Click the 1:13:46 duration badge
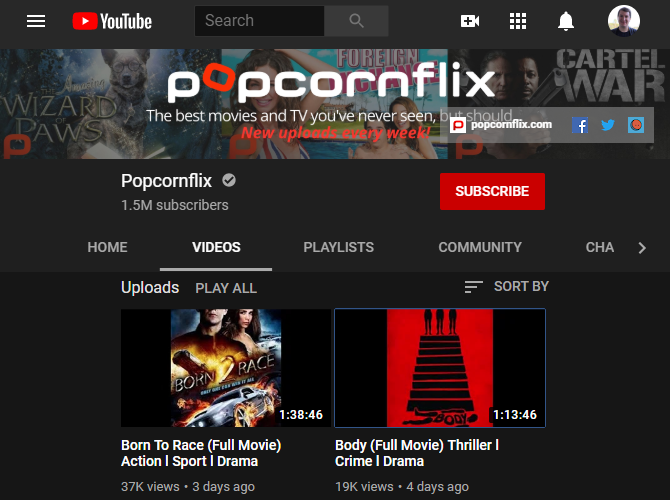Screen dimensions: 670x500 point(515,415)
